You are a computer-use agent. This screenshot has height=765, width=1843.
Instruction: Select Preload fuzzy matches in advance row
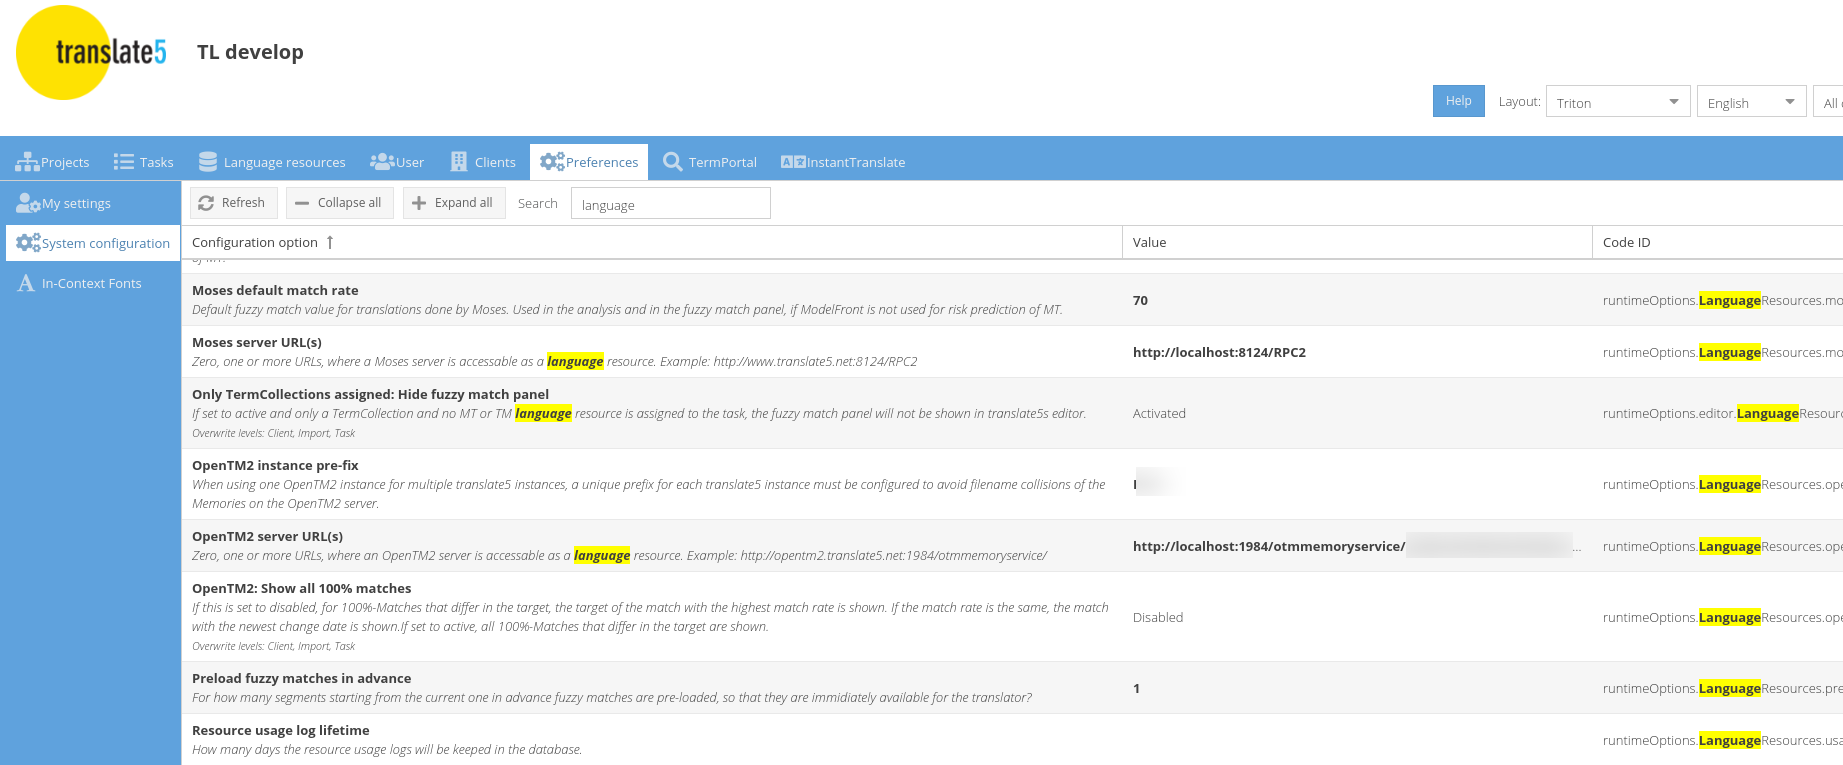coord(1012,688)
